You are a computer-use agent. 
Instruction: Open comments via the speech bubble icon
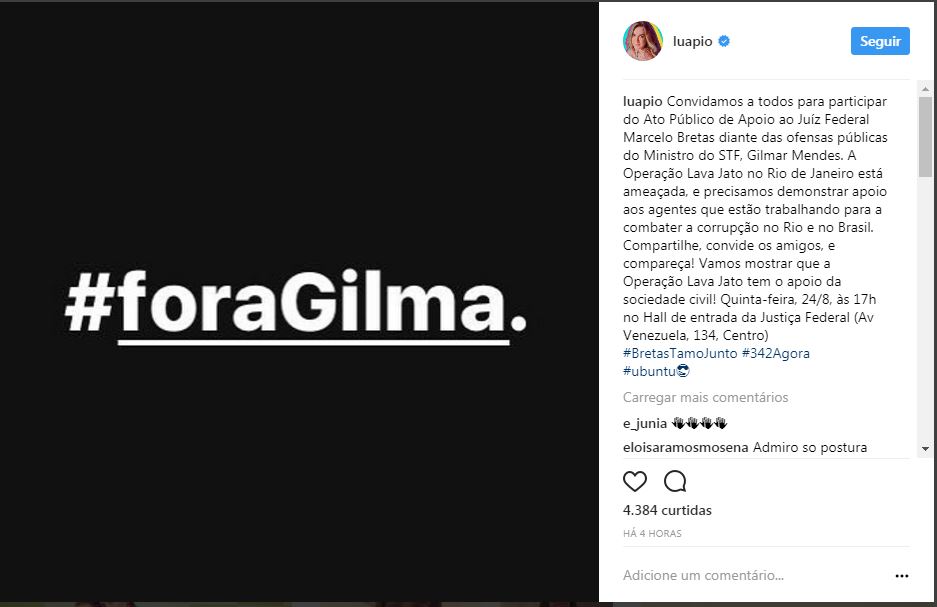point(675,481)
